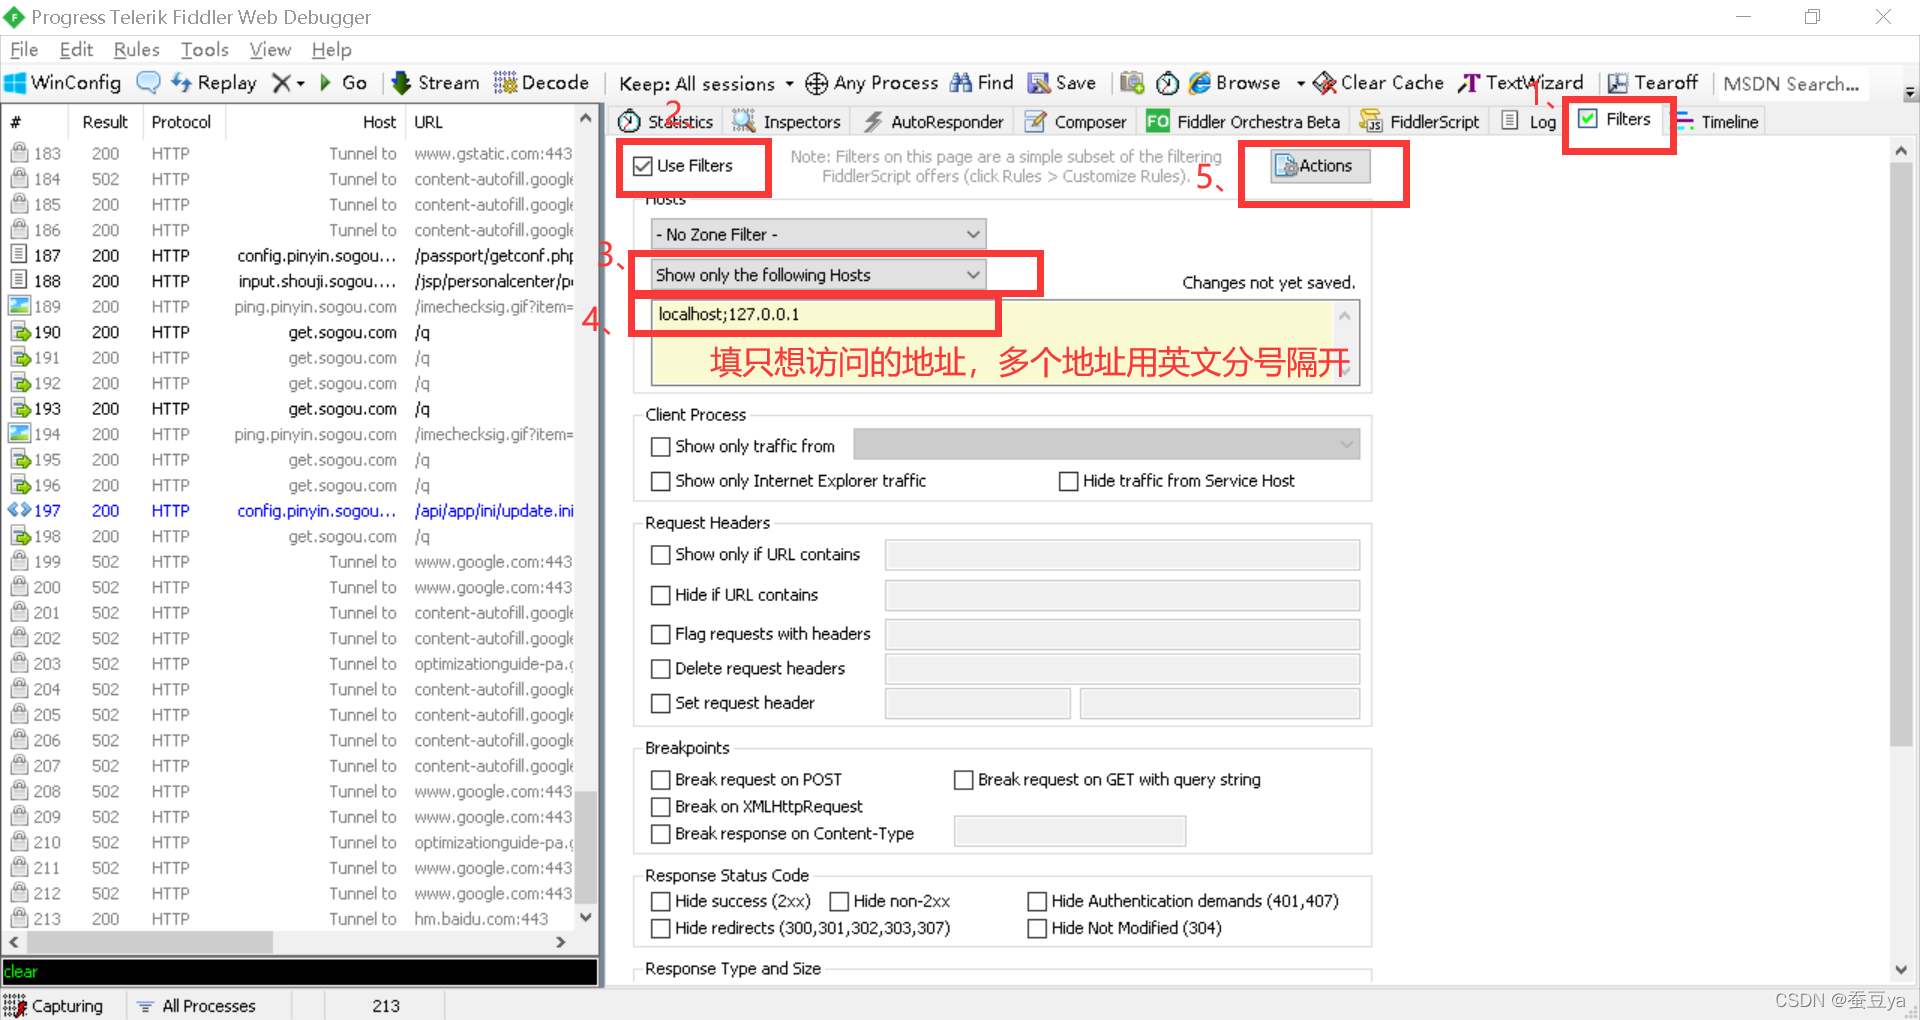This screenshot has height=1020, width=1920.
Task: Open Fiddler Orchestra Beta tab
Action: pos(1244,122)
